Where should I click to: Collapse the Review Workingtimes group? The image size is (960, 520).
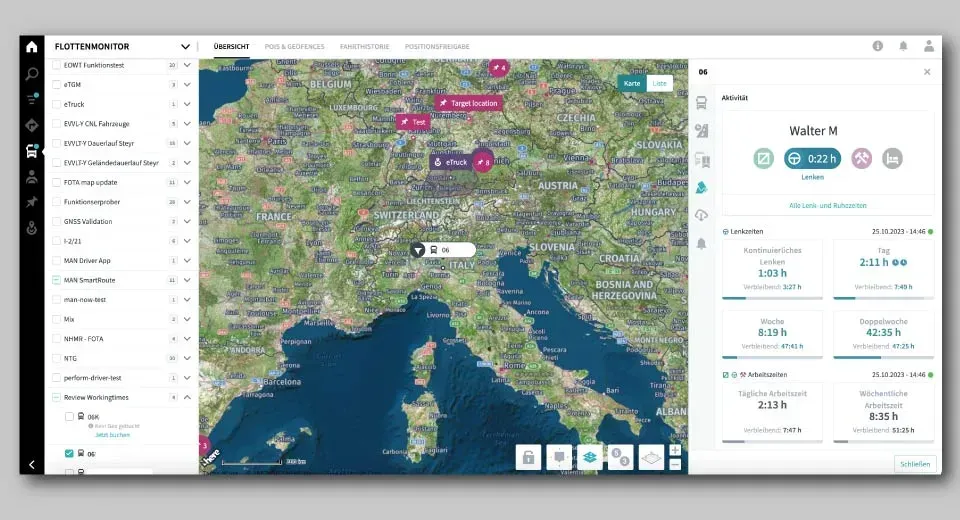coord(187,398)
